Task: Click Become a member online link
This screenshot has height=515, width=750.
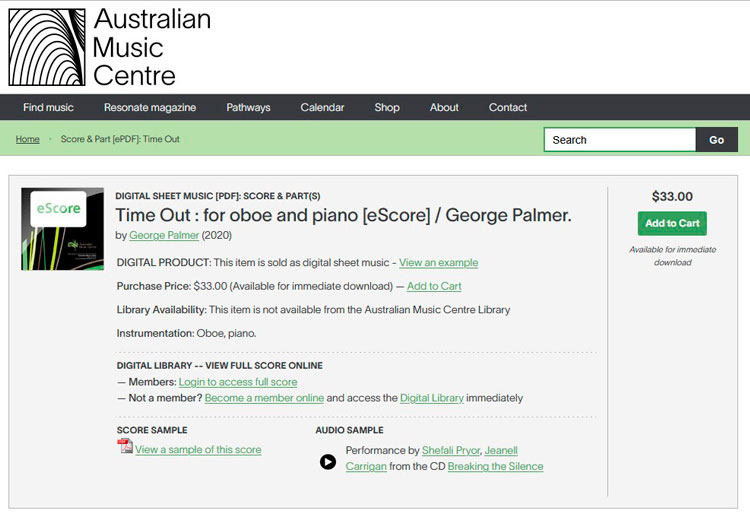Action: coord(264,398)
